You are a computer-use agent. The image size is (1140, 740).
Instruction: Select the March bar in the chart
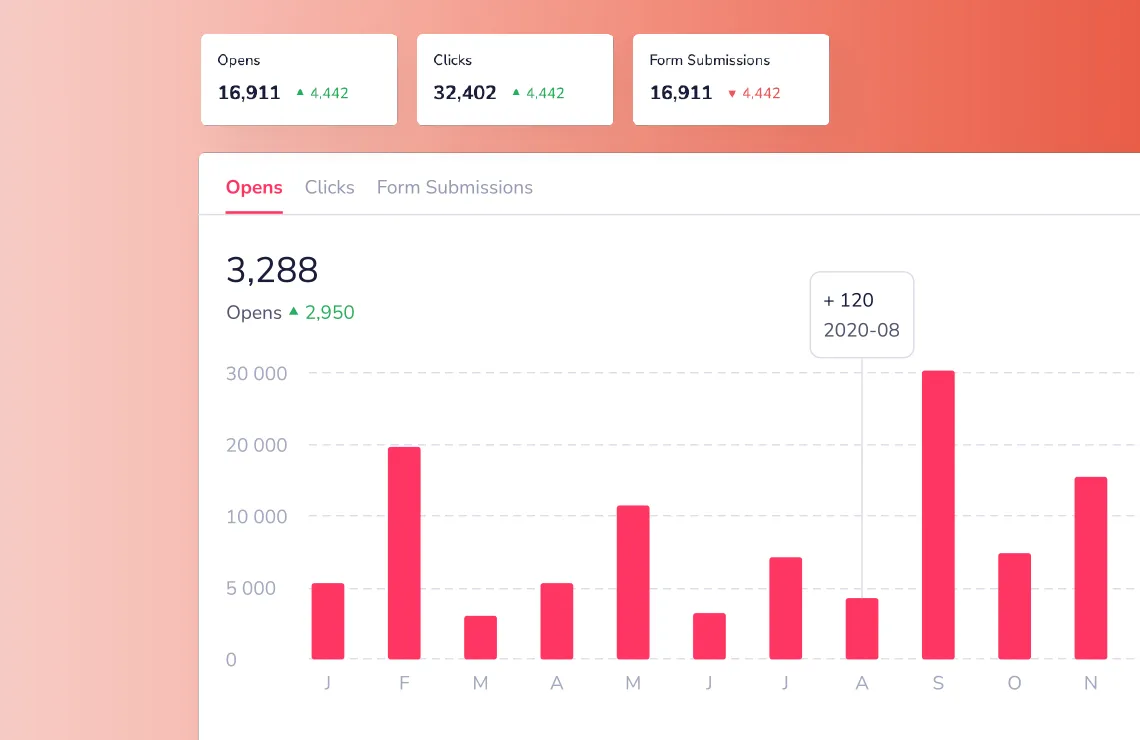click(480, 637)
